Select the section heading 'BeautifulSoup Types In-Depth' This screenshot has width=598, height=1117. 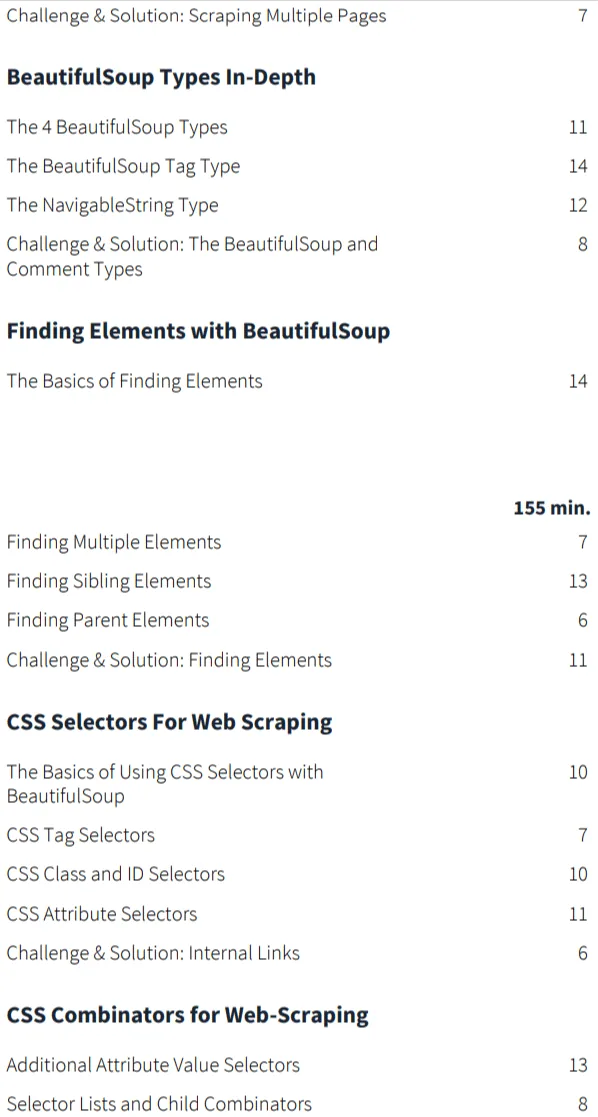point(161,77)
